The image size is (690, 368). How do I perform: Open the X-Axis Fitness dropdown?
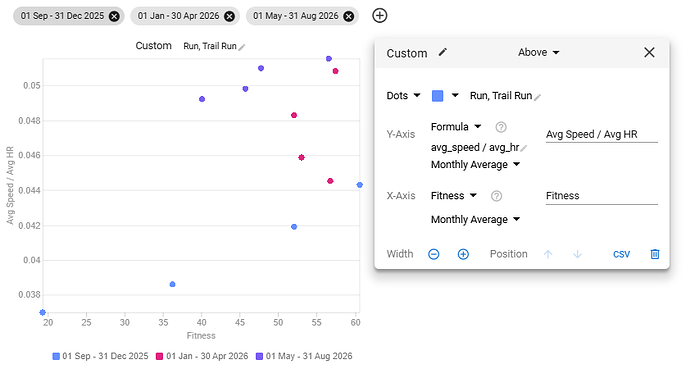(454, 195)
